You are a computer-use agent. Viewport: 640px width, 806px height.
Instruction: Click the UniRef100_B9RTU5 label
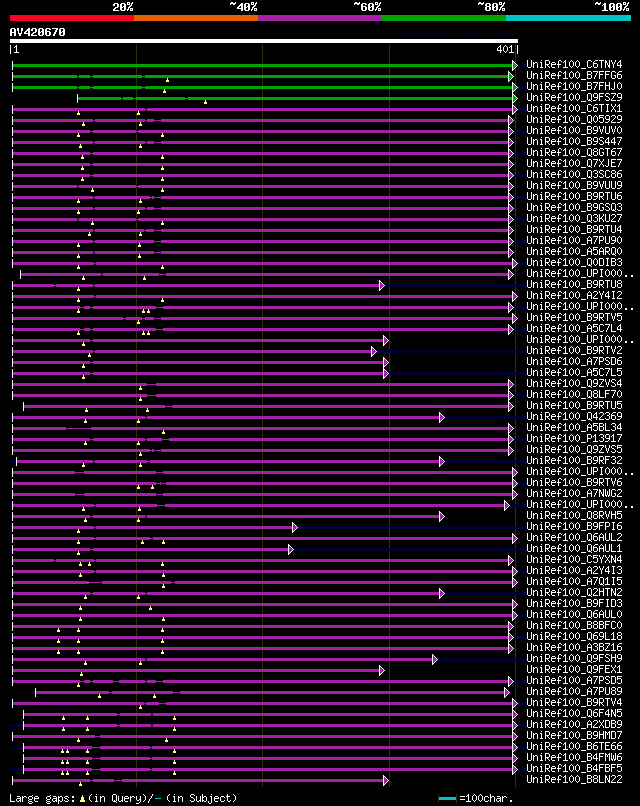574,406
